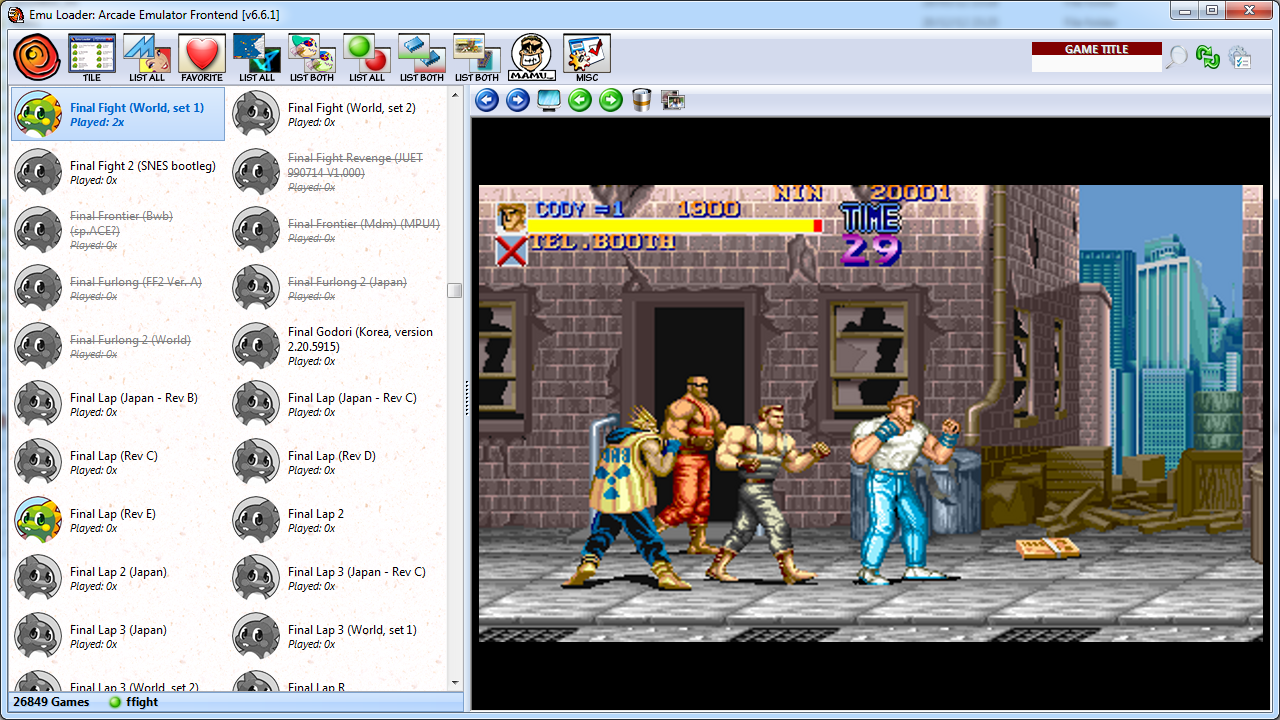Viewport: 1280px width, 720px height.
Task: Open the MISC options button
Action: coord(587,58)
